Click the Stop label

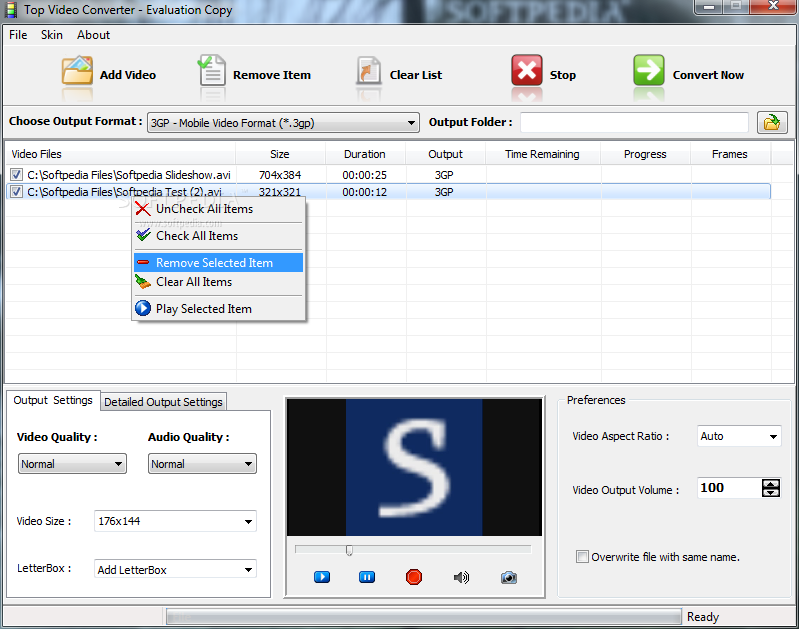tap(563, 75)
